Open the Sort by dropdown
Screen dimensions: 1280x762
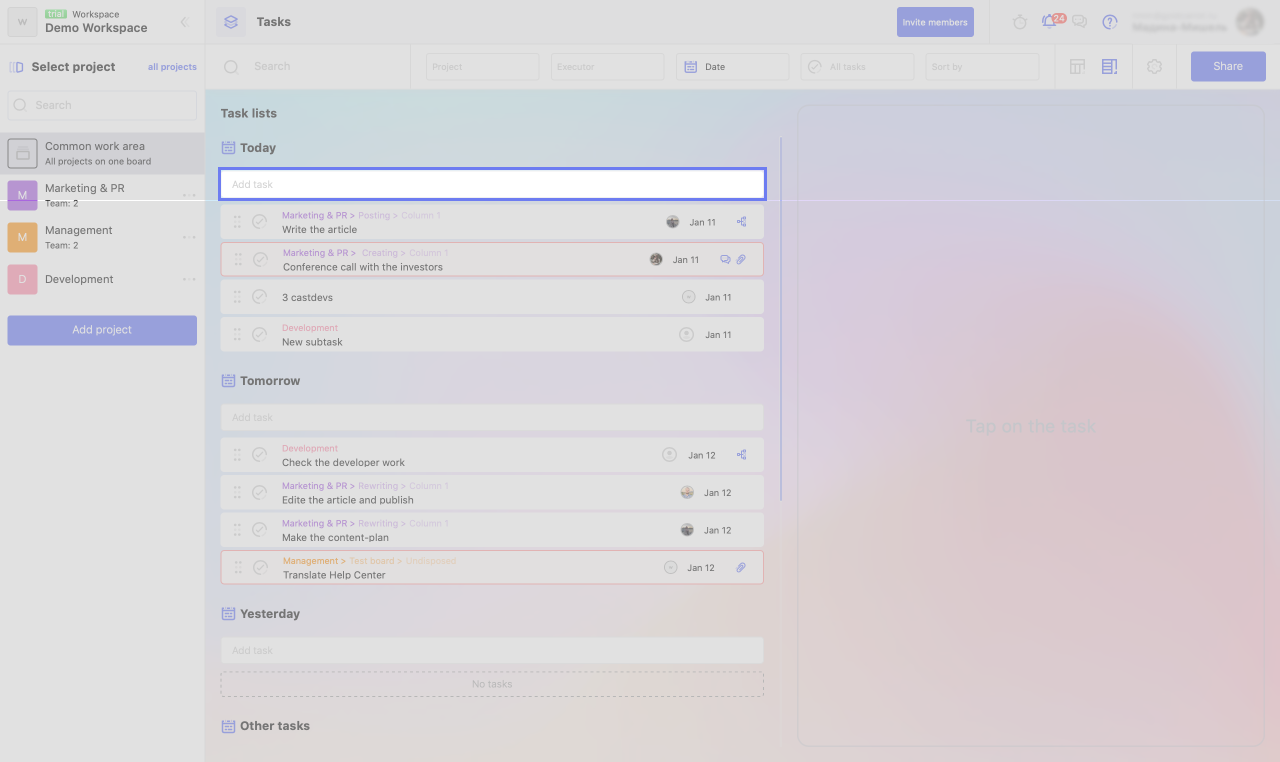pyautogui.click(x=982, y=67)
